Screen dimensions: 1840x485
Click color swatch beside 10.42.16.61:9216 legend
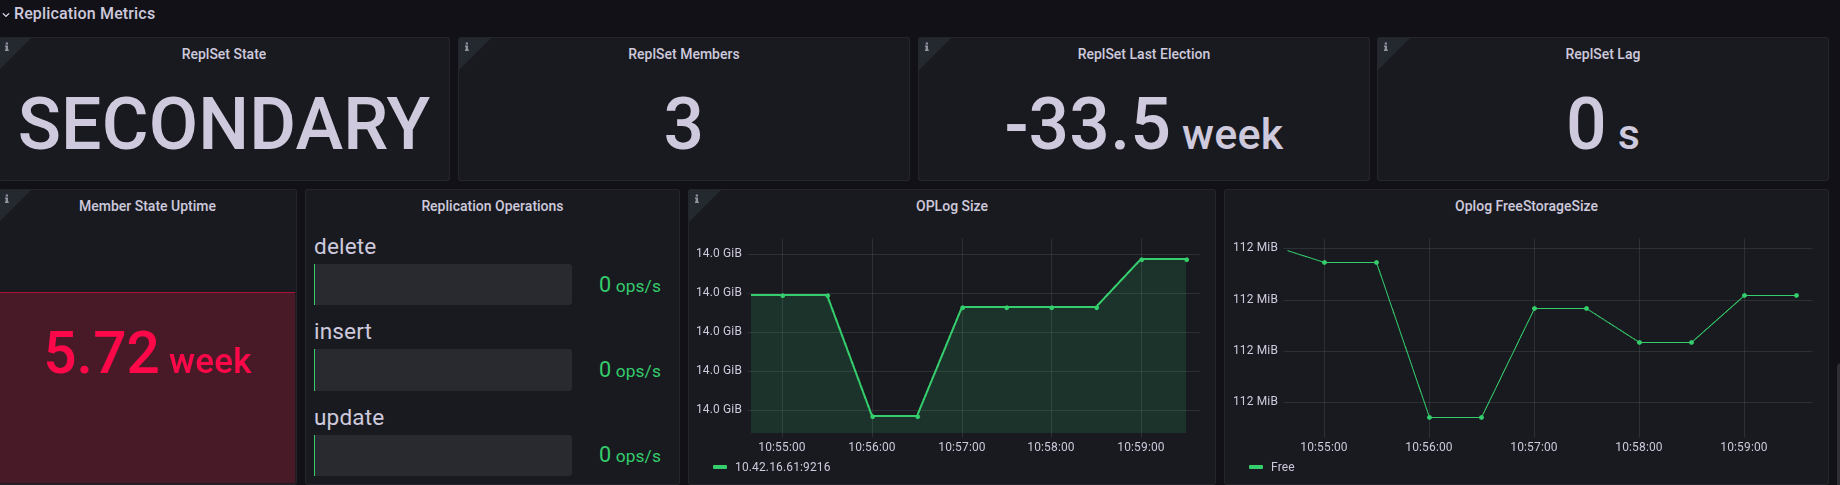[x=720, y=467]
